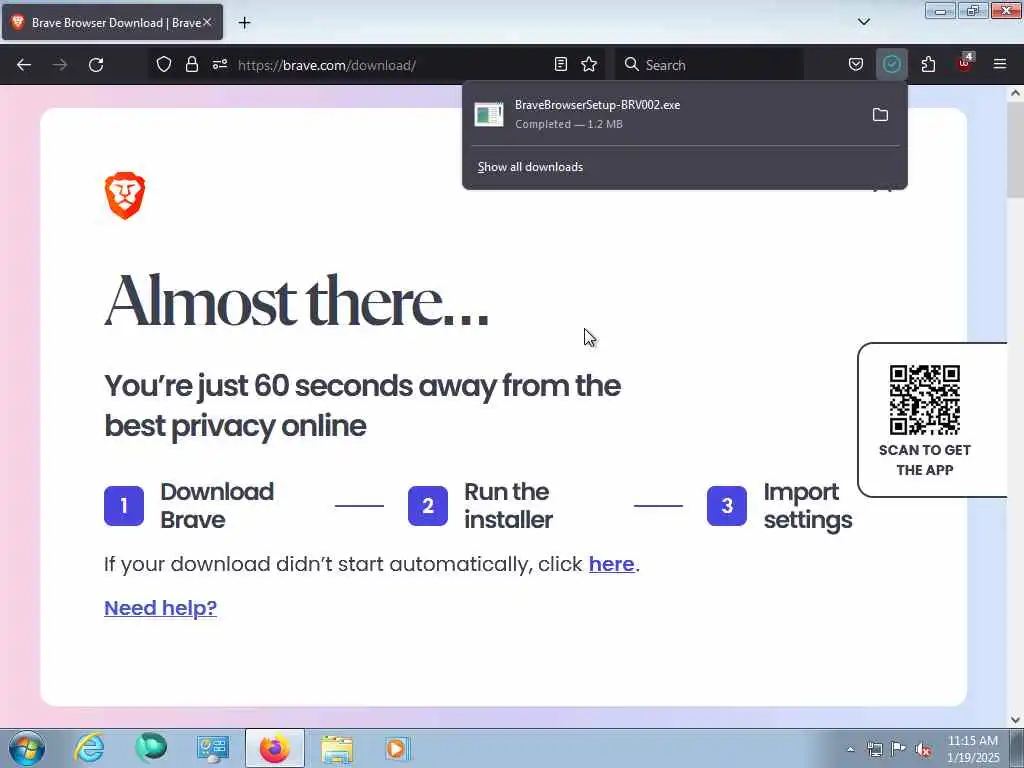
Task: Open Action Center flag icon
Action: coord(899,750)
